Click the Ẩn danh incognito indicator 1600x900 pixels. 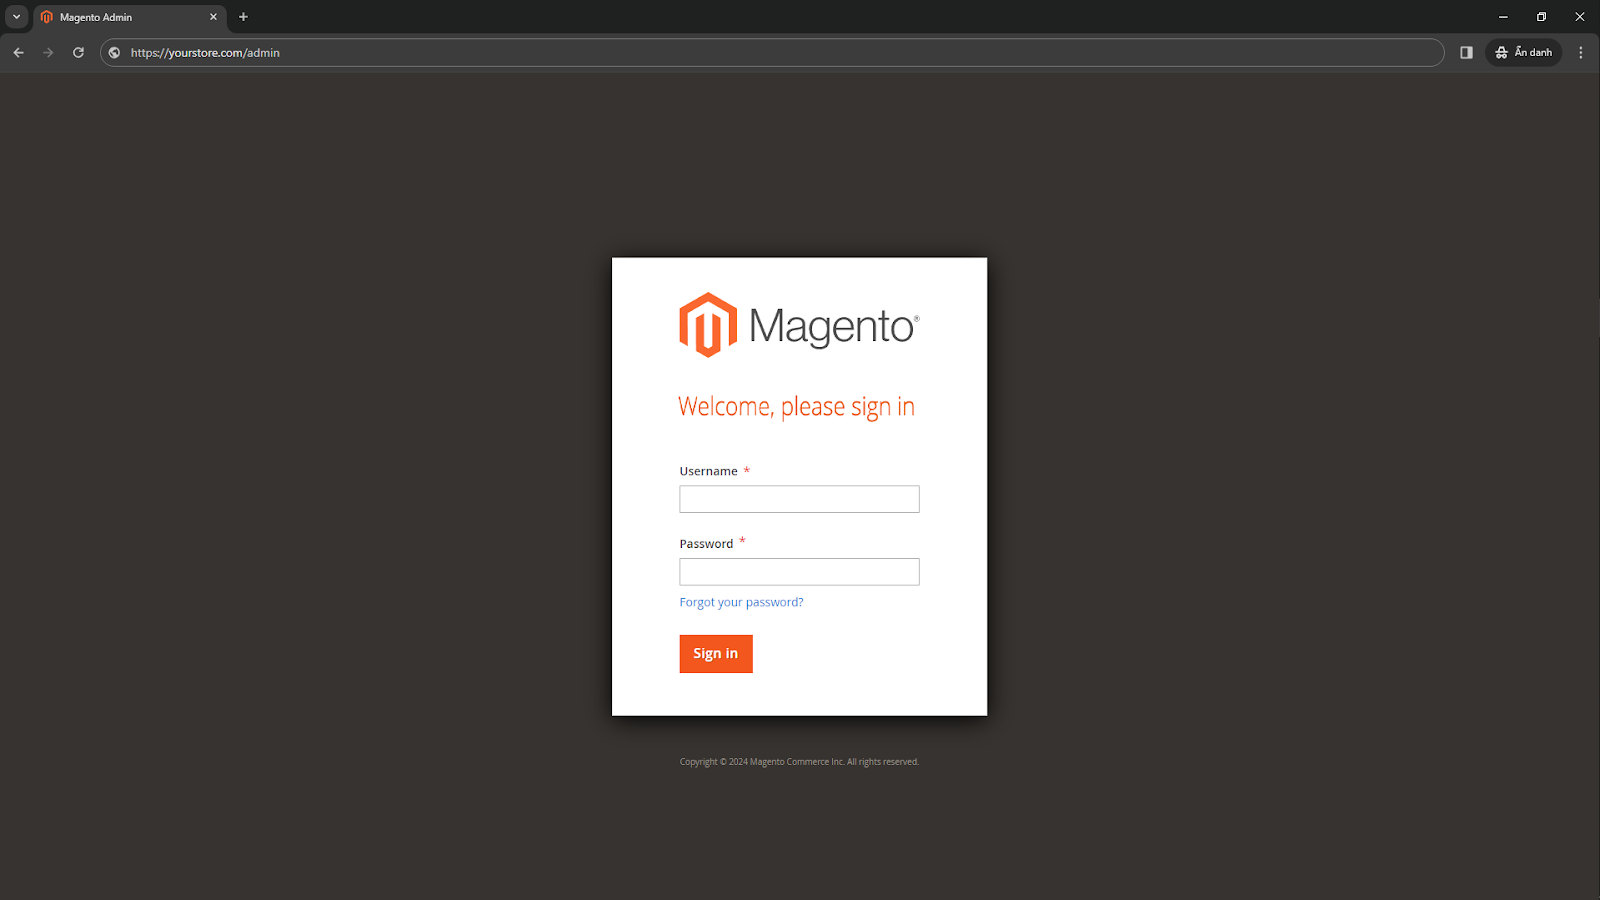[1524, 52]
